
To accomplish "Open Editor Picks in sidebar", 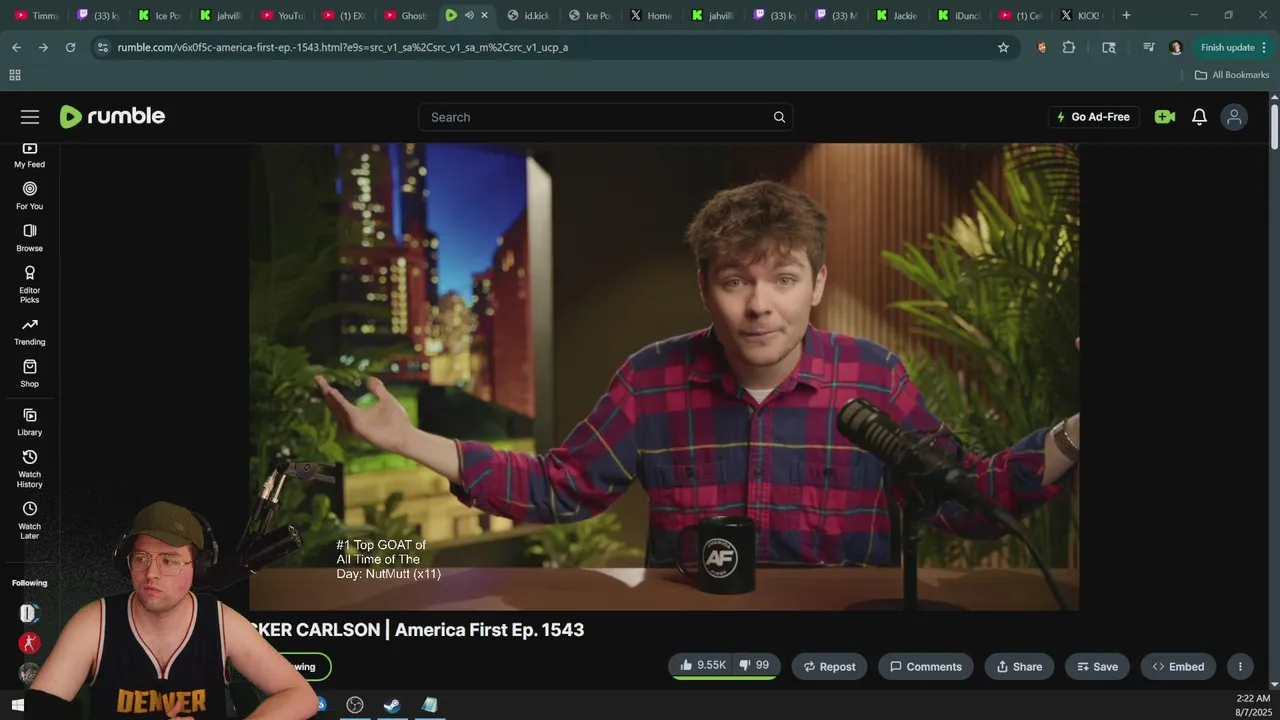I will tap(29, 284).
